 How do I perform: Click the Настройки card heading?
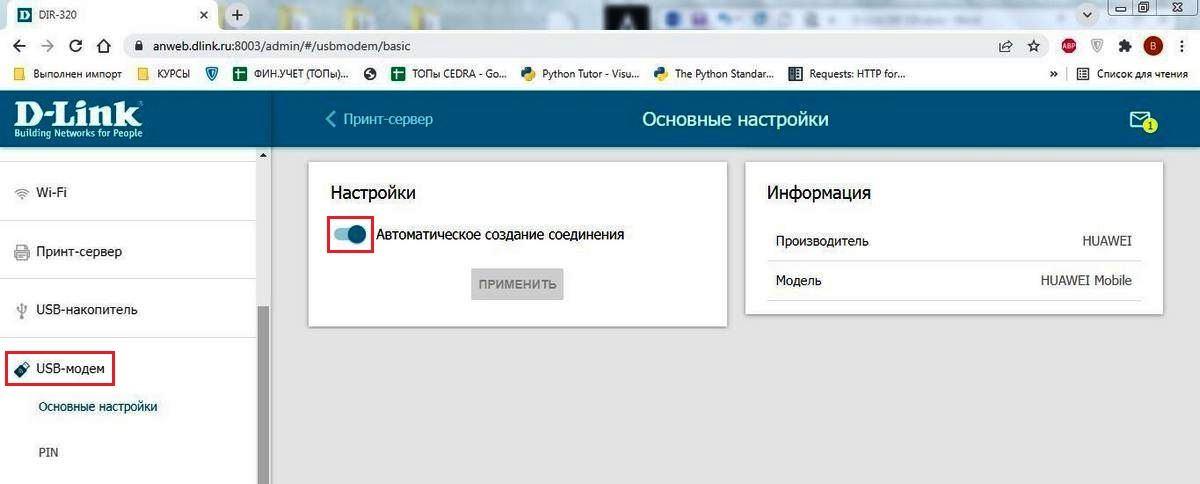click(373, 192)
